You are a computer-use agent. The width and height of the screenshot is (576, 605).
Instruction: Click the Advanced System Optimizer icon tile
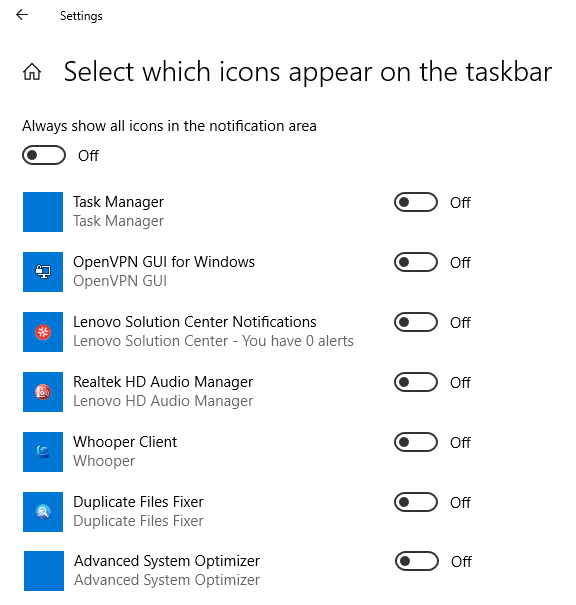coord(44,571)
